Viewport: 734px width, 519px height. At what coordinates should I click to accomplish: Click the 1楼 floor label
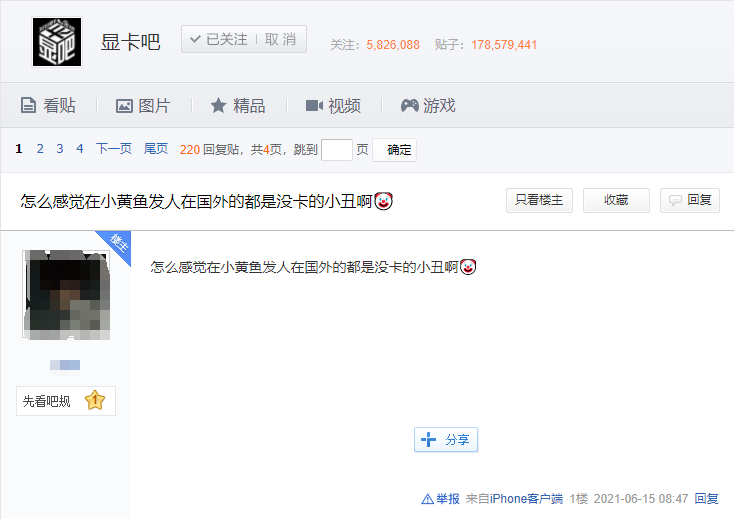point(579,499)
